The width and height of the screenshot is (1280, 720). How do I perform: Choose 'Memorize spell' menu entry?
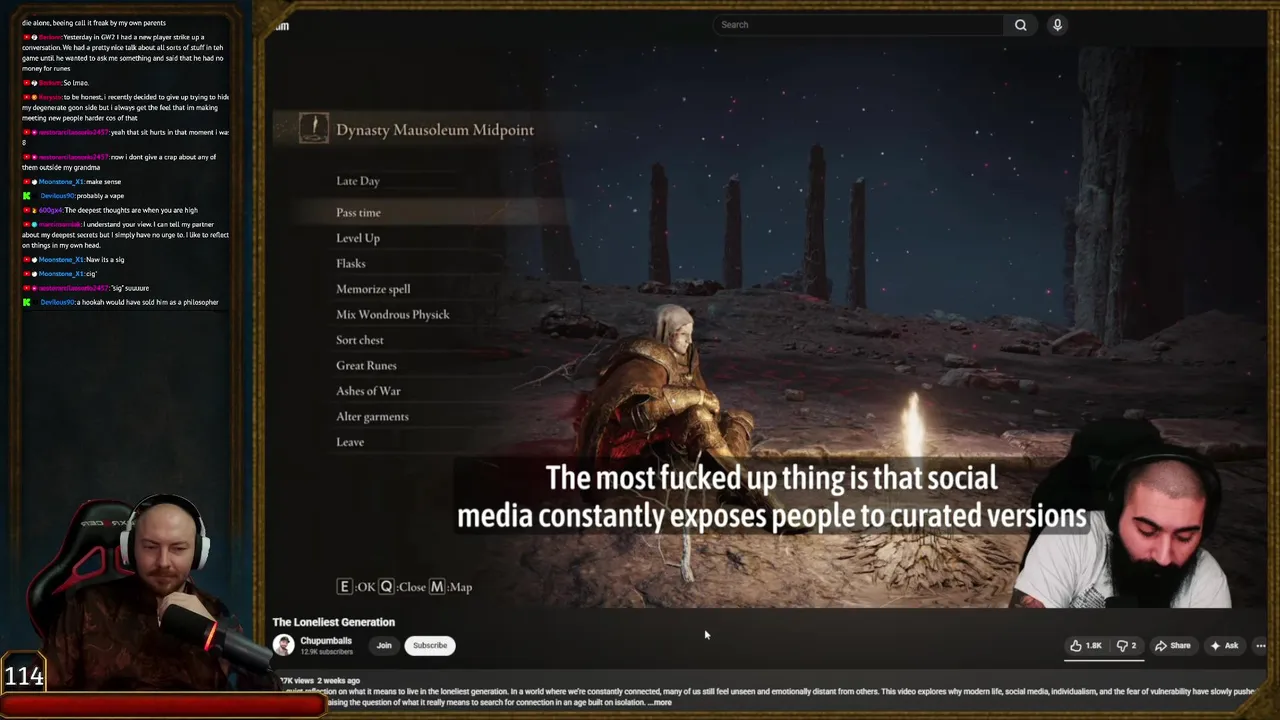373,289
